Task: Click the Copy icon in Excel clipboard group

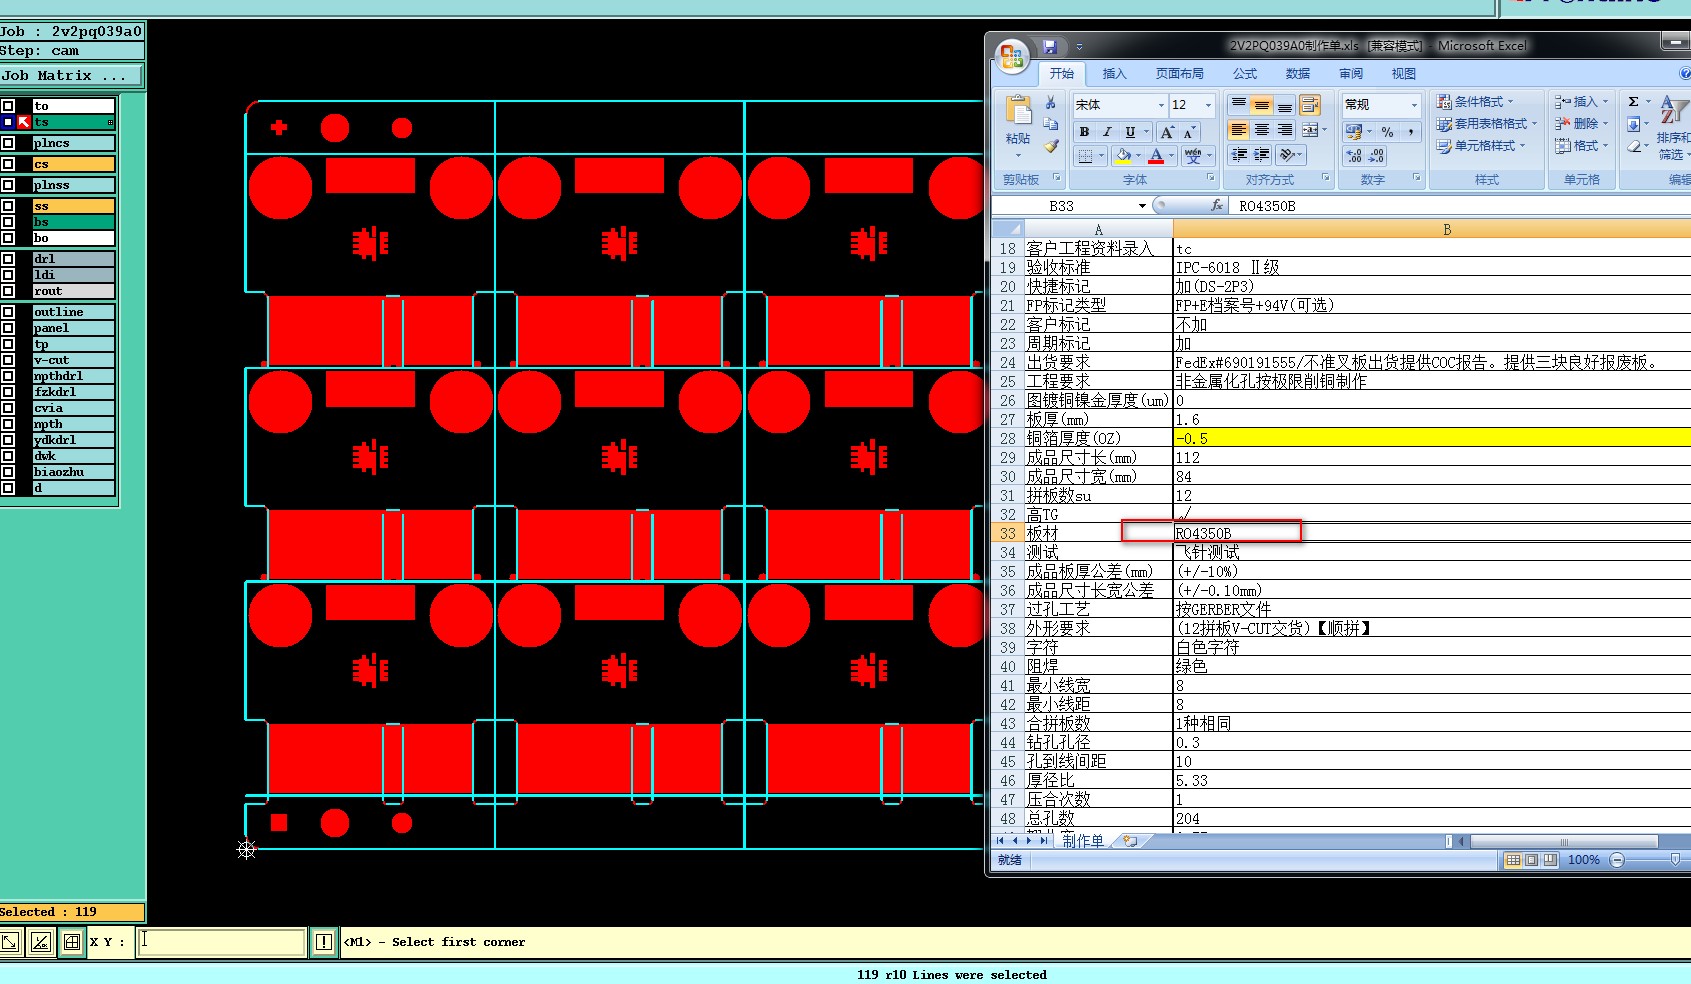Action: pos(1050,124)
